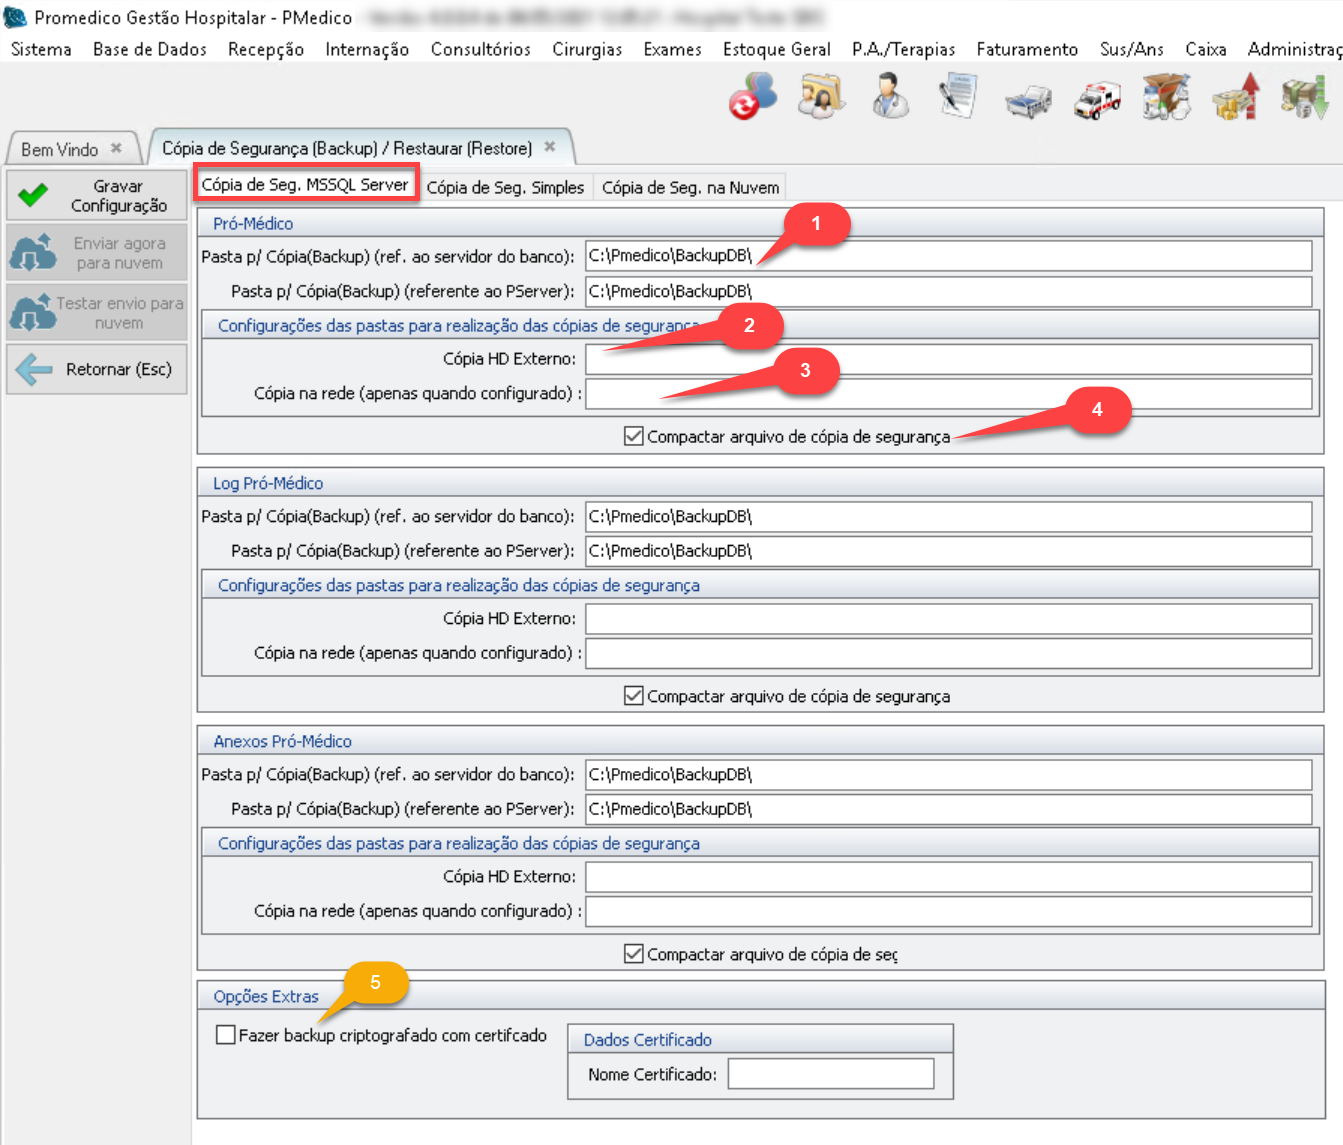Image resolution: width=1343 pixels, height=1145 pixels.
Task: Open the medical supplies box icon
Action: pyautogui.click(x=1166, y=98)
